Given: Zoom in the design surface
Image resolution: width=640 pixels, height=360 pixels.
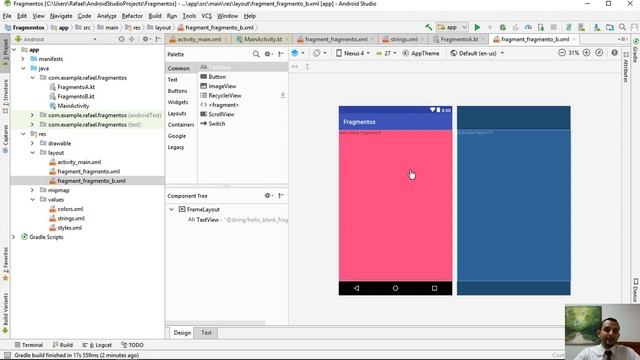Looking at the screenshot, I should [x=587, y=53].
